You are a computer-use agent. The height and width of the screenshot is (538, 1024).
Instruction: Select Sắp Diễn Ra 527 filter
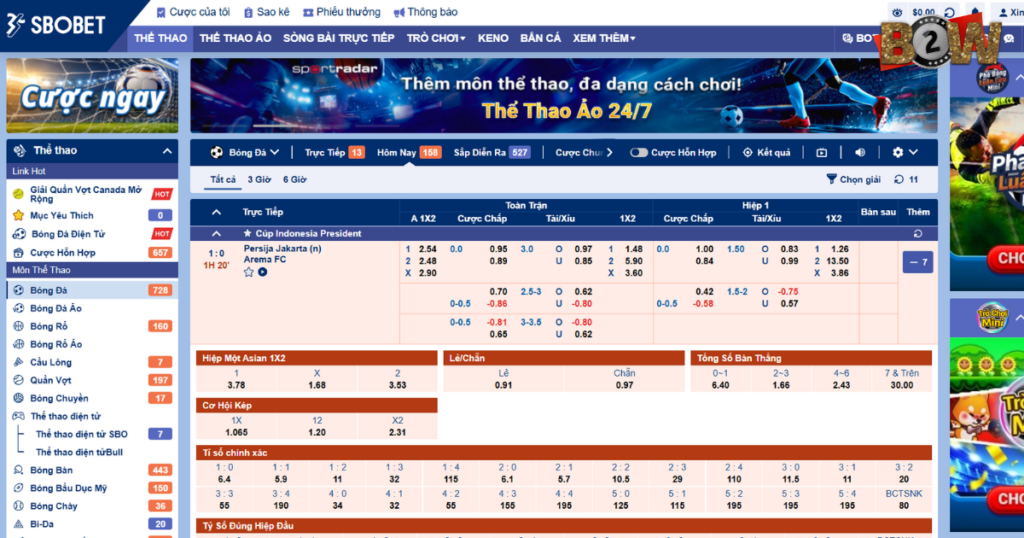(491, 153)
